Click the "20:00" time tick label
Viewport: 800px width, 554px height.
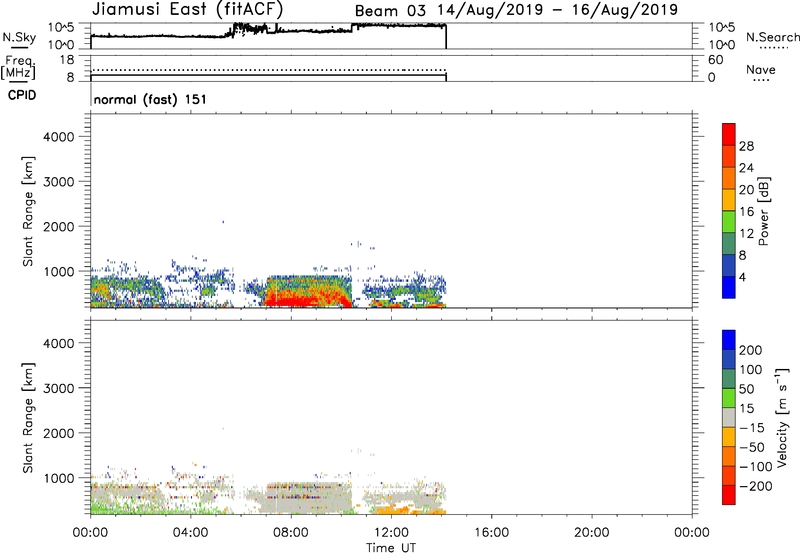(x=591, y=533)
